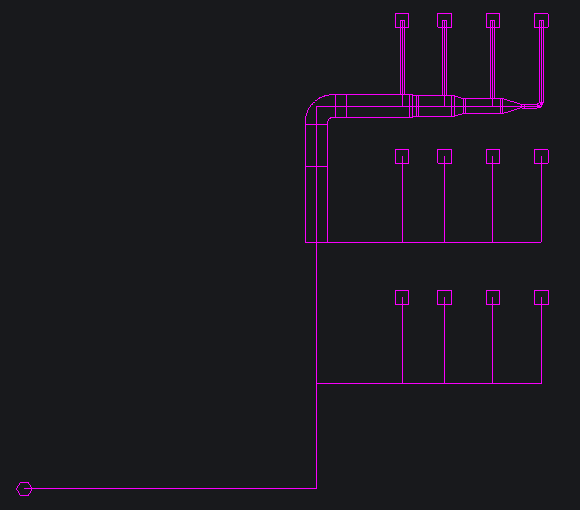This screenshot has height=510, width=580.
Task: Select the wide vertical duct section below the elbow
Action: pos(316,184)
